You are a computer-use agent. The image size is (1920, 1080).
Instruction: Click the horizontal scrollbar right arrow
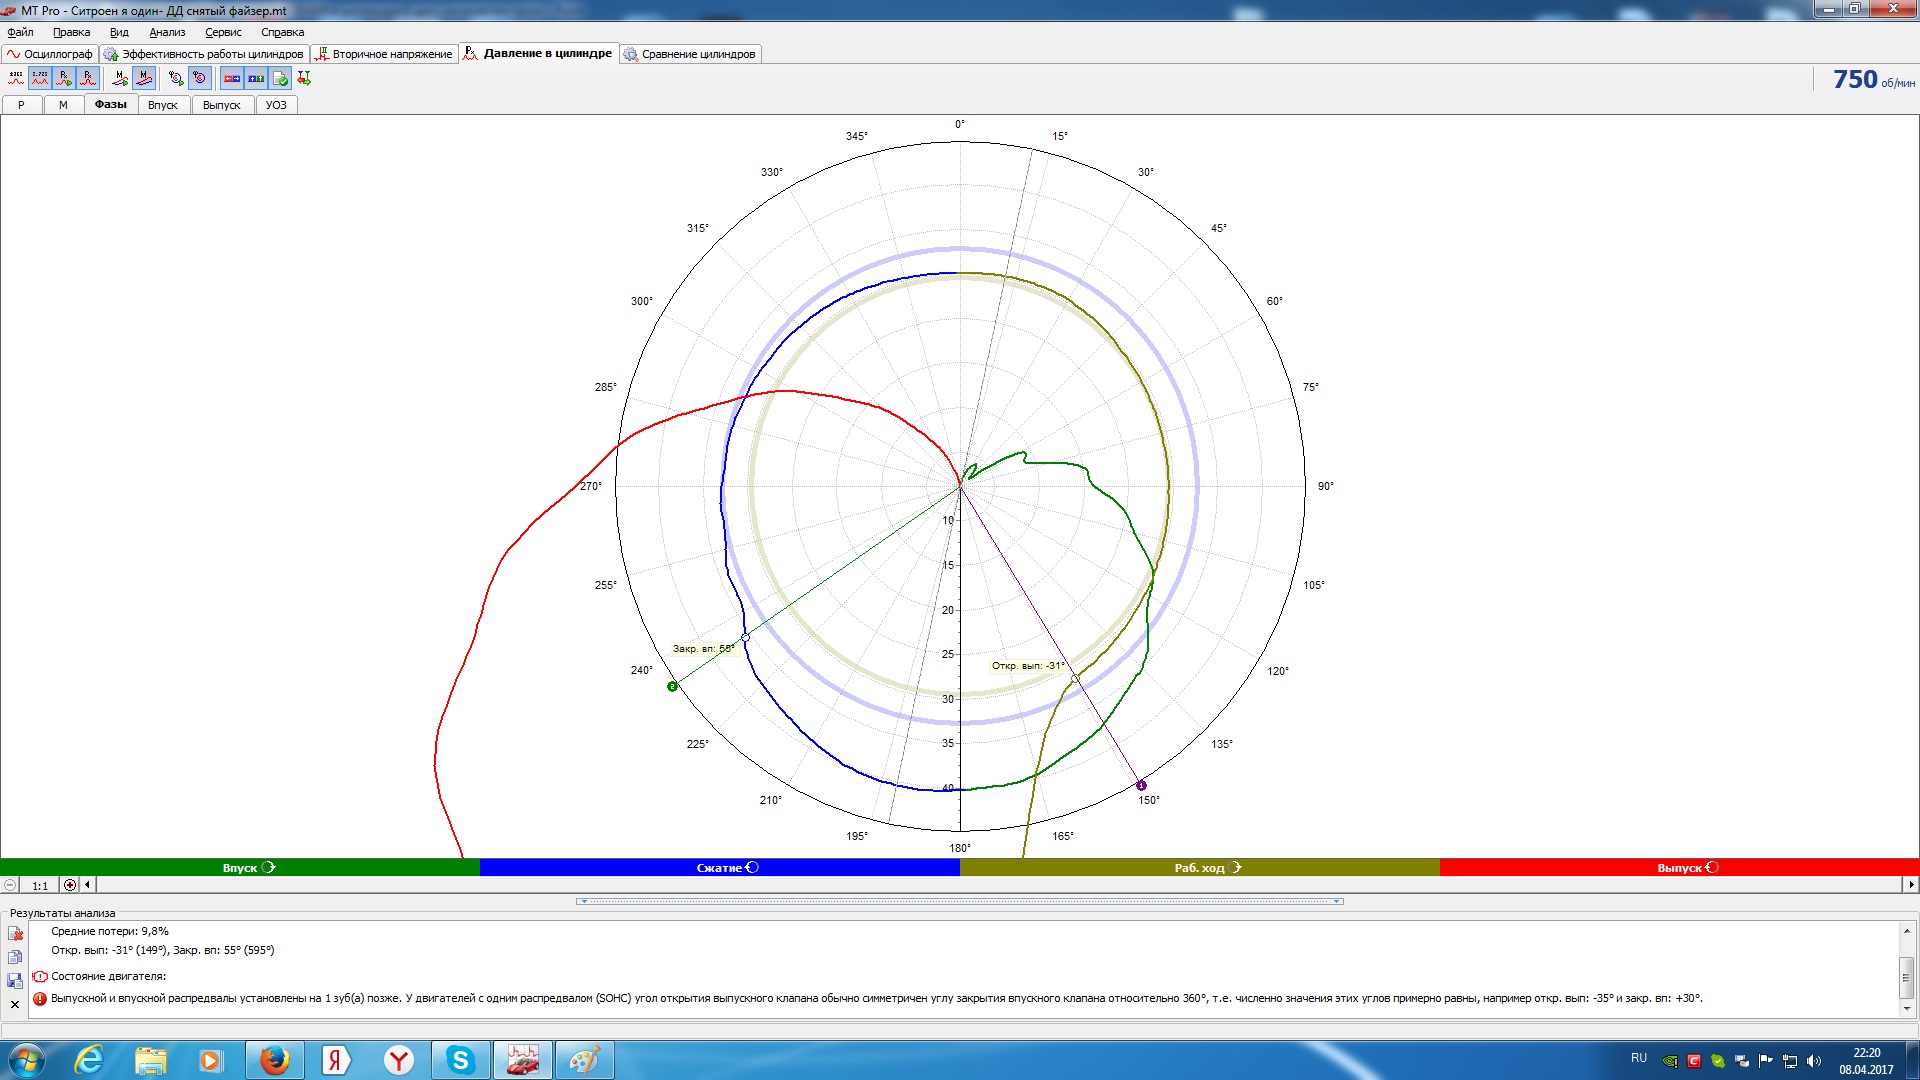tap(1911, 885)
